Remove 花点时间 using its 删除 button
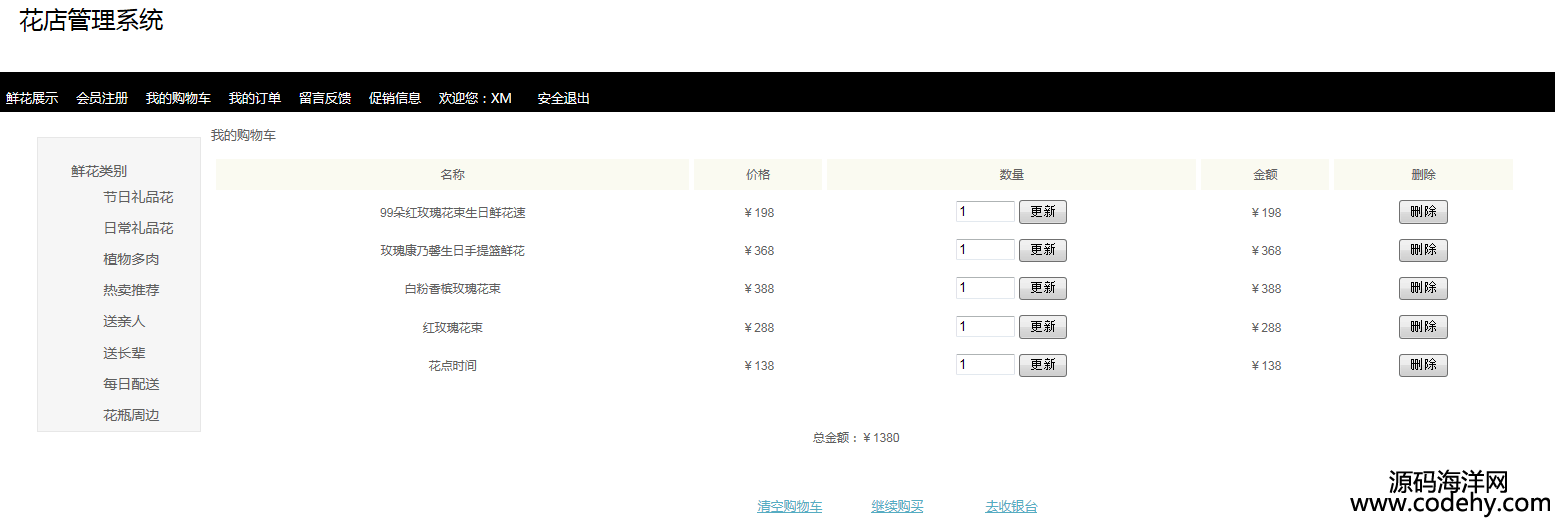The width and height of the screenshot is (1555, 523). 1422,365
